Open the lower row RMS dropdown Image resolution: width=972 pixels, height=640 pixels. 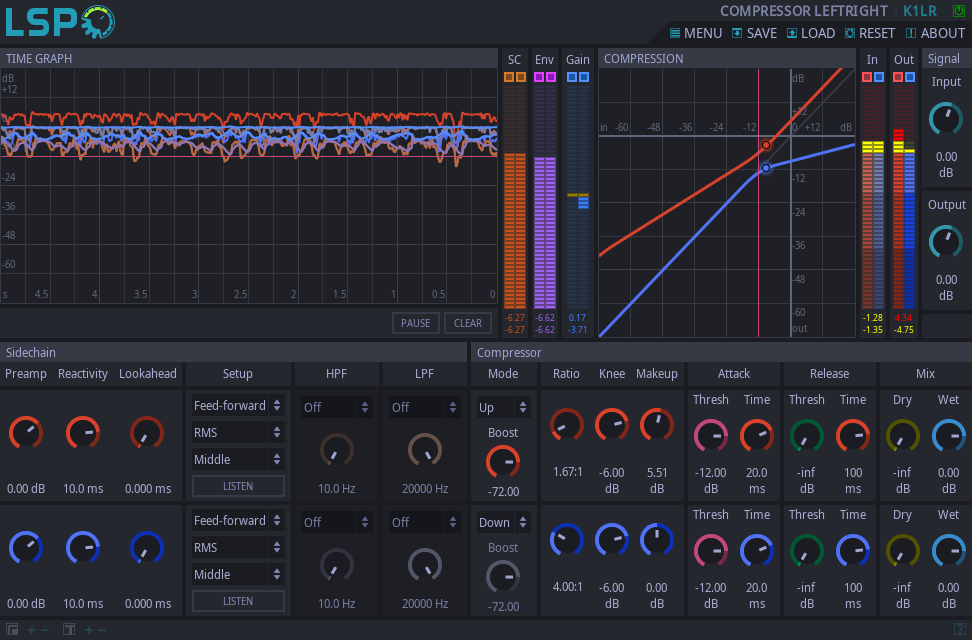(x=238, y=548)
